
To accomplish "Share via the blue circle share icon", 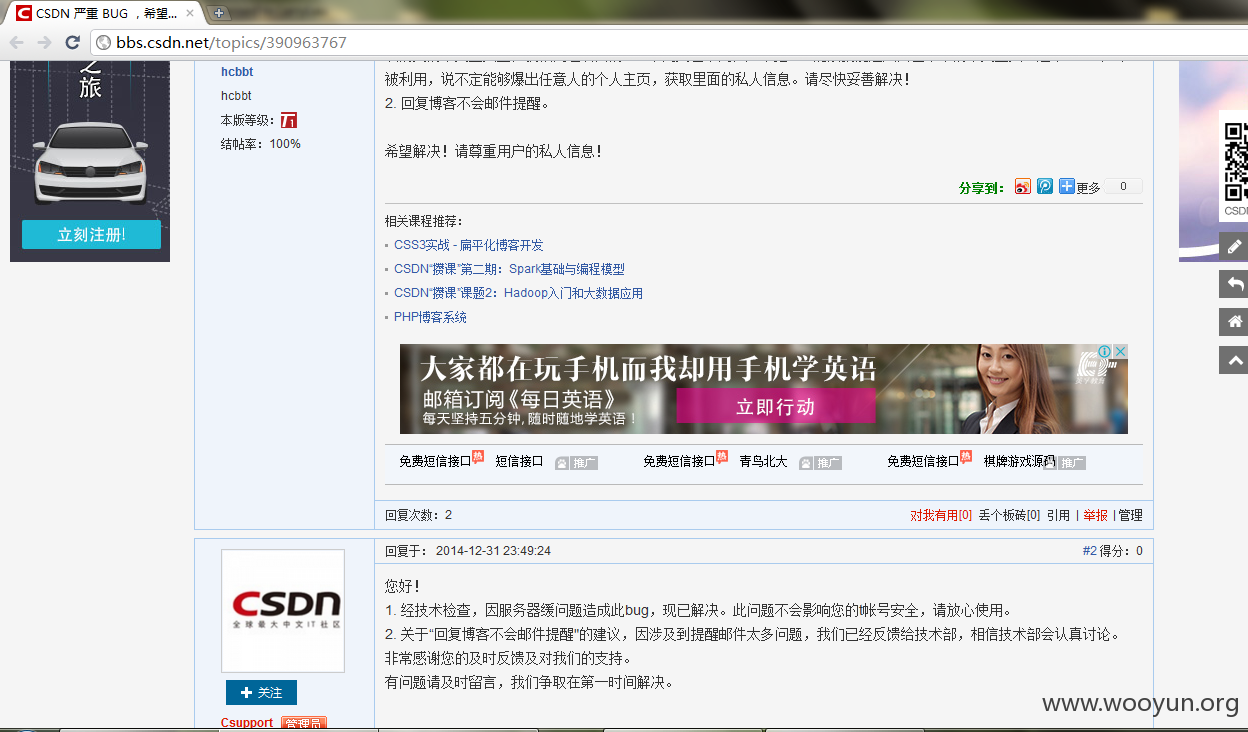I will tap(1044, 186).
